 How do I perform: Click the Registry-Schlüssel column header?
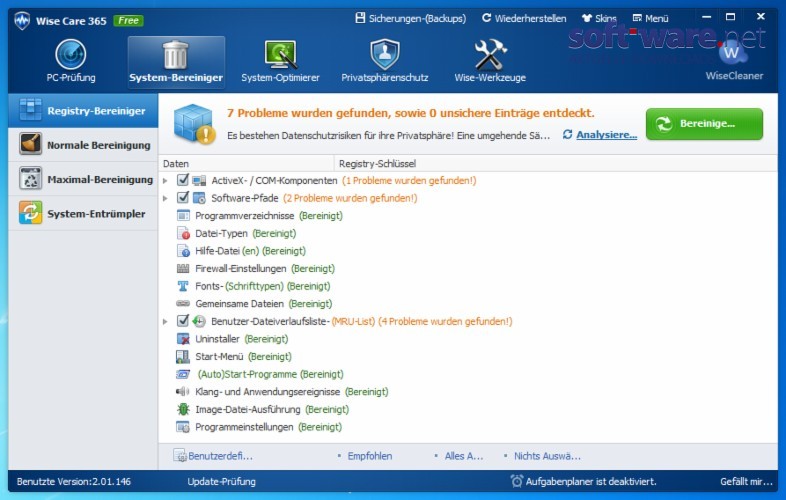point(556,163)
